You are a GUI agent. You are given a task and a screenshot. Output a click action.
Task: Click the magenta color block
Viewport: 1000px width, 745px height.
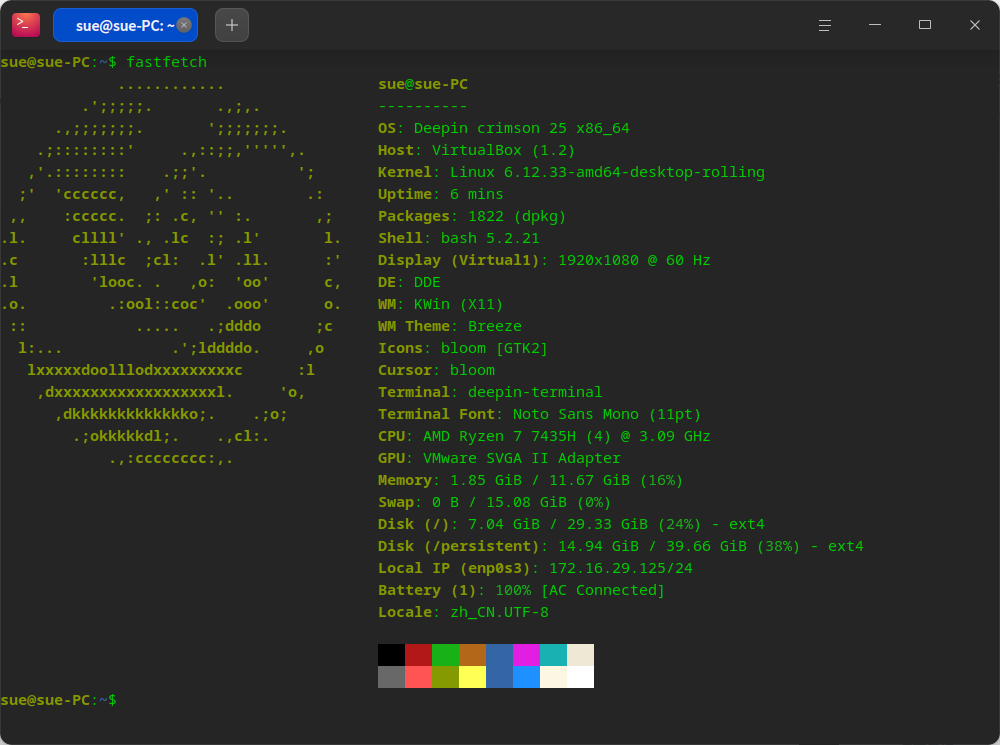tap(526, 654)
